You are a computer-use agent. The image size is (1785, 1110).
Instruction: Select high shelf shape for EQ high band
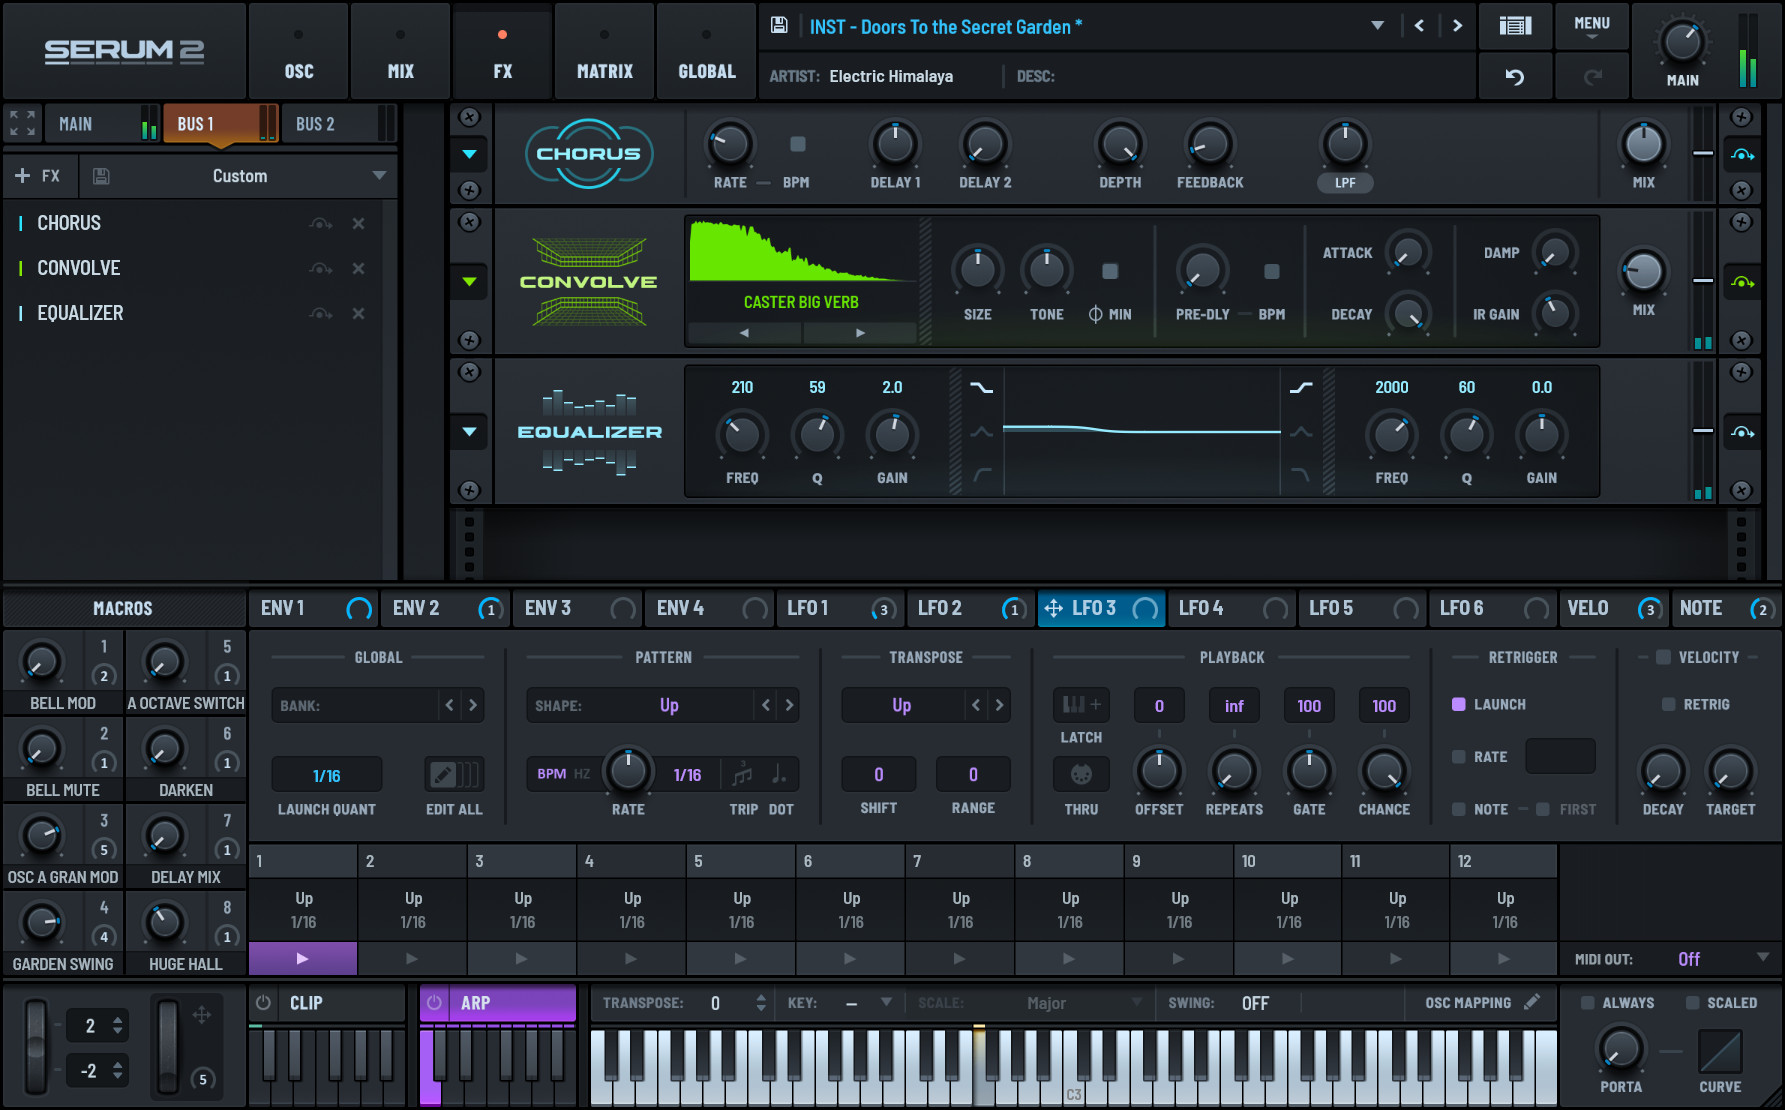[x=1301, y=388]
